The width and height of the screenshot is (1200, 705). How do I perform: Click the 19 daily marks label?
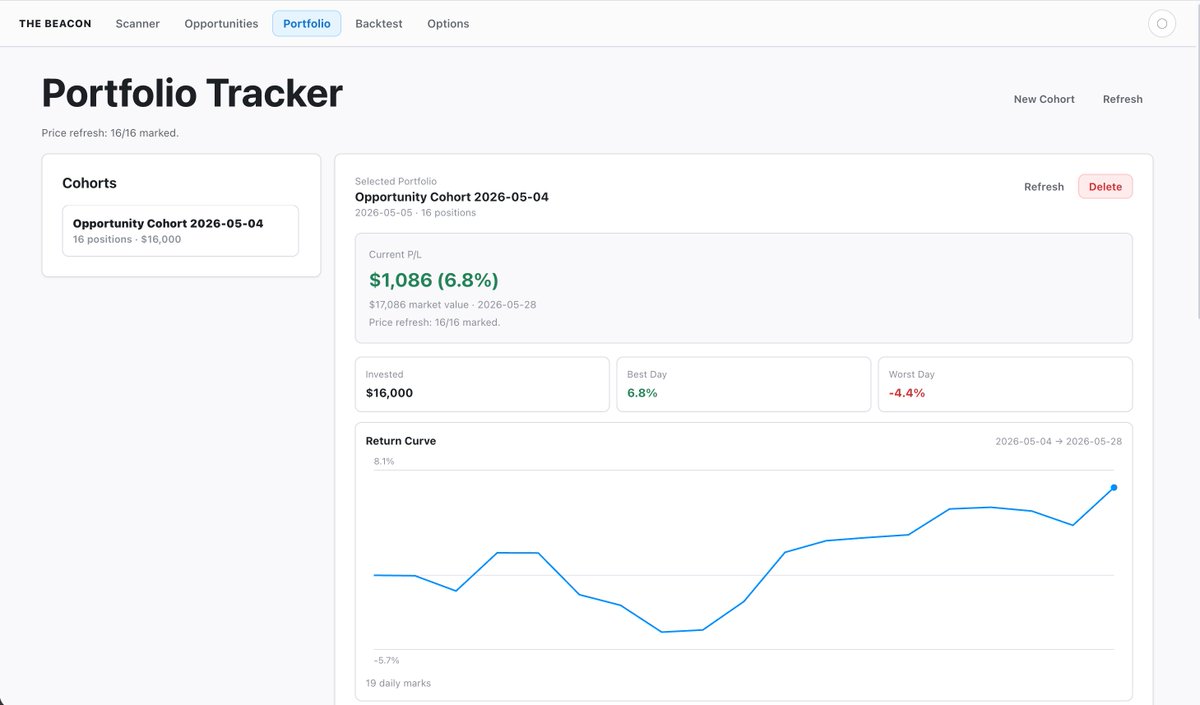(398, 683)
